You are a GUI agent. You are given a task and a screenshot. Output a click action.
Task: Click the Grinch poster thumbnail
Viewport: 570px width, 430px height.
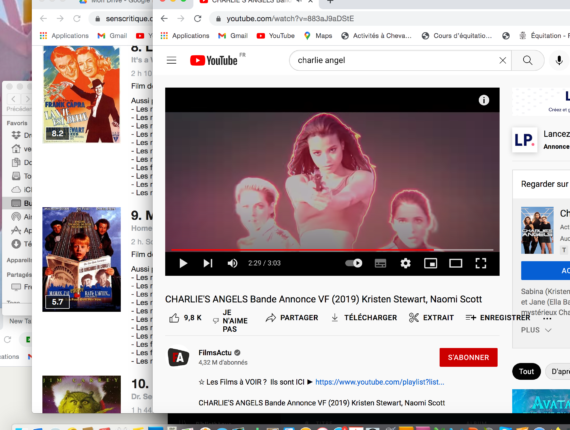tap(81, 394)
